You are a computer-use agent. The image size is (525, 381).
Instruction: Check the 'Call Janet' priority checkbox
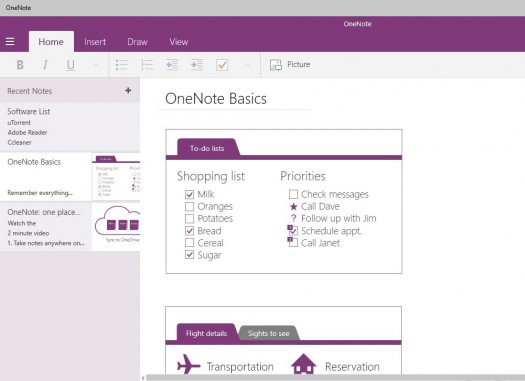(x=293, y=243)
